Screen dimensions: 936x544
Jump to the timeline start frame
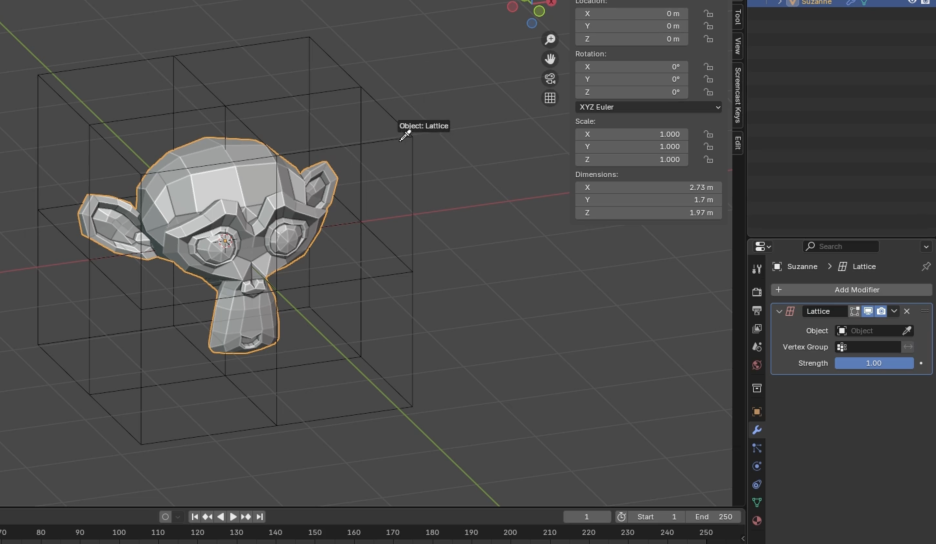tap(195, 517)
